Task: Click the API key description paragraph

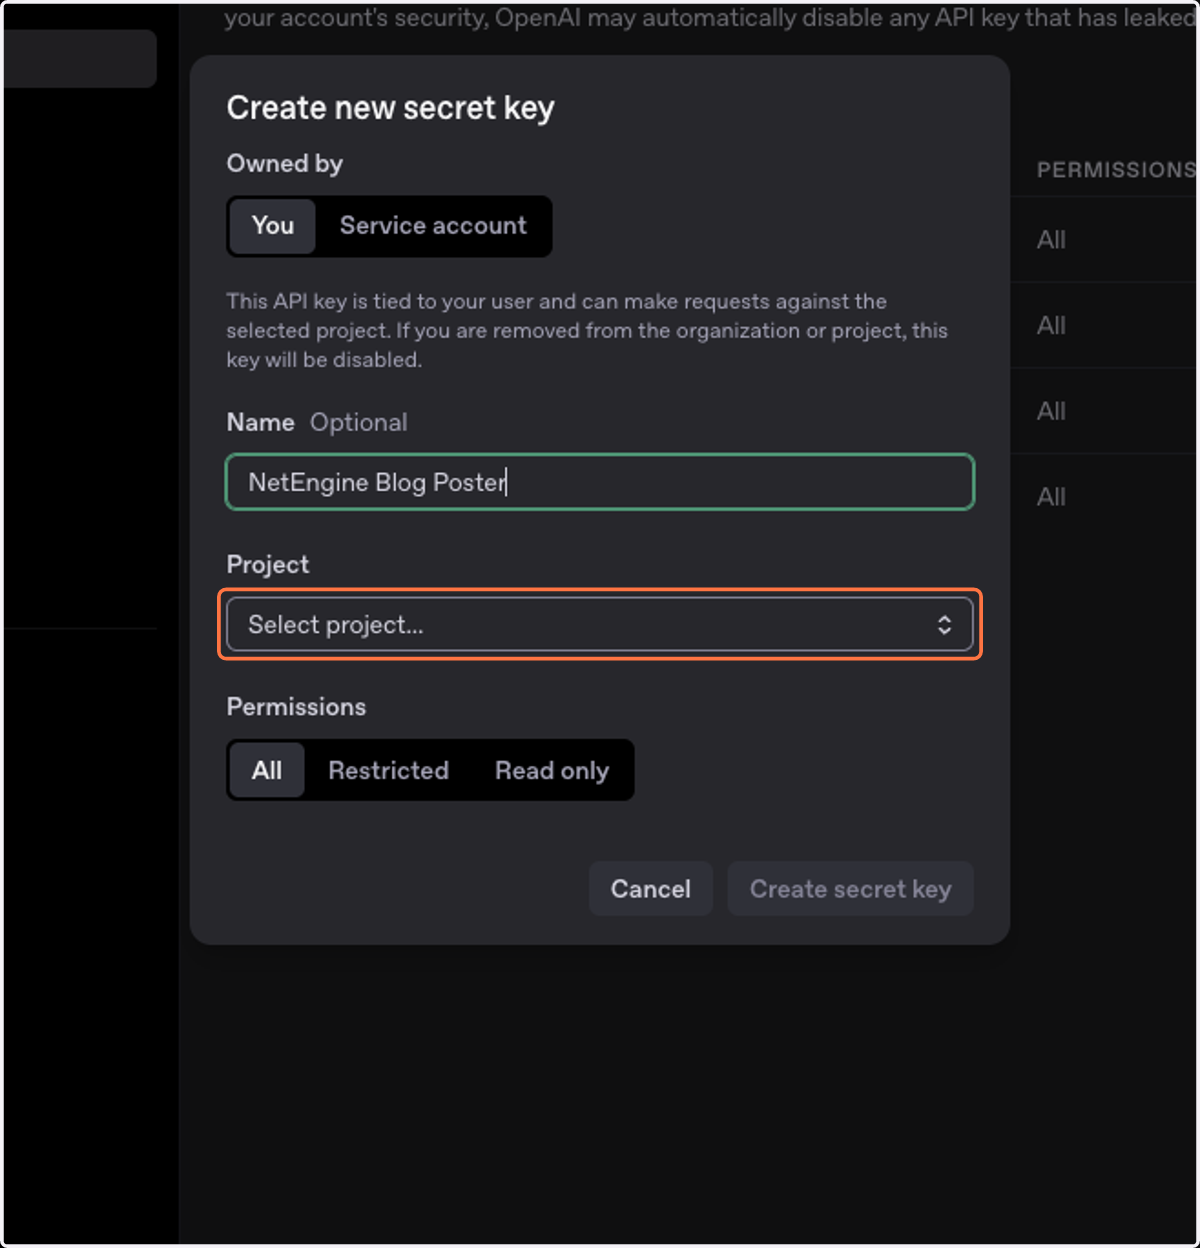Action: point(587,330)
